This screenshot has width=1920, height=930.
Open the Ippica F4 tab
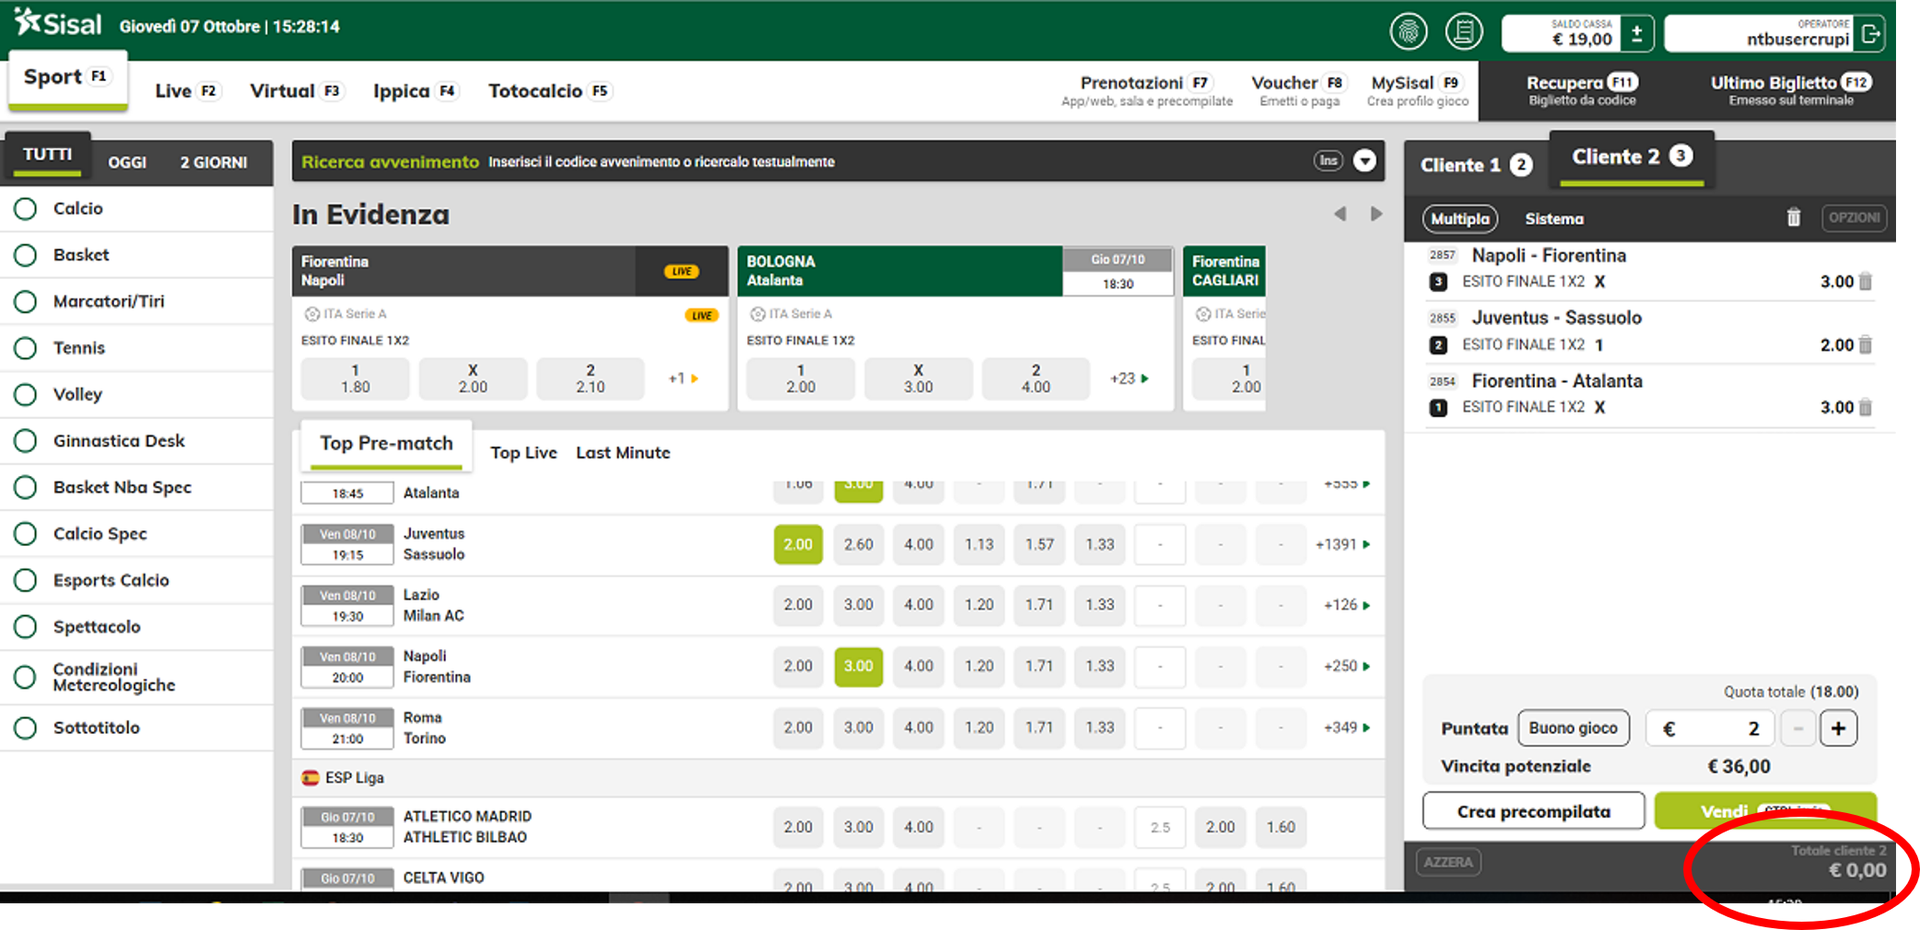point(415,91)
